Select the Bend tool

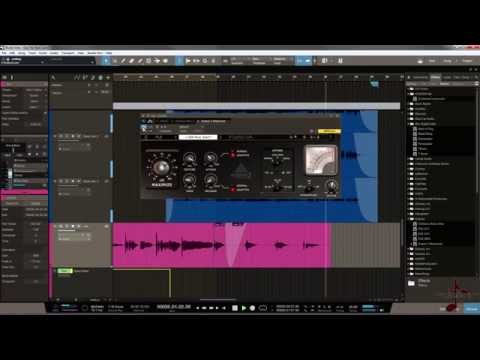(157, 61)
